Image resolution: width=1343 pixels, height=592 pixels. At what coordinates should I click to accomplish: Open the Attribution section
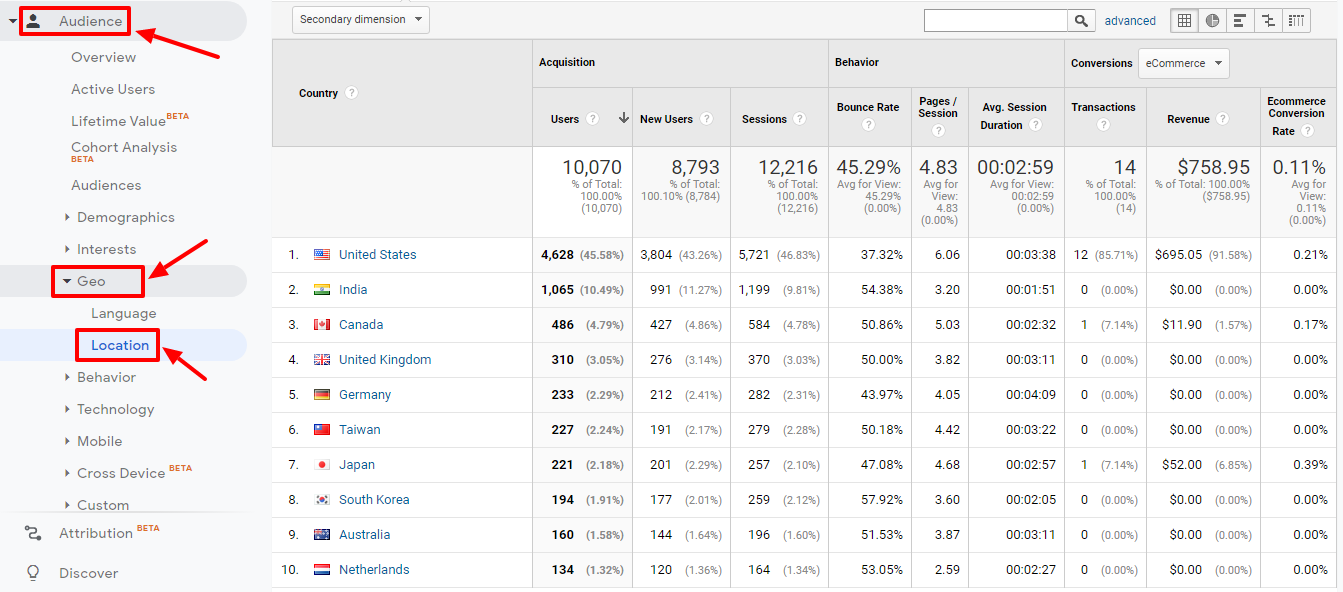96,533
